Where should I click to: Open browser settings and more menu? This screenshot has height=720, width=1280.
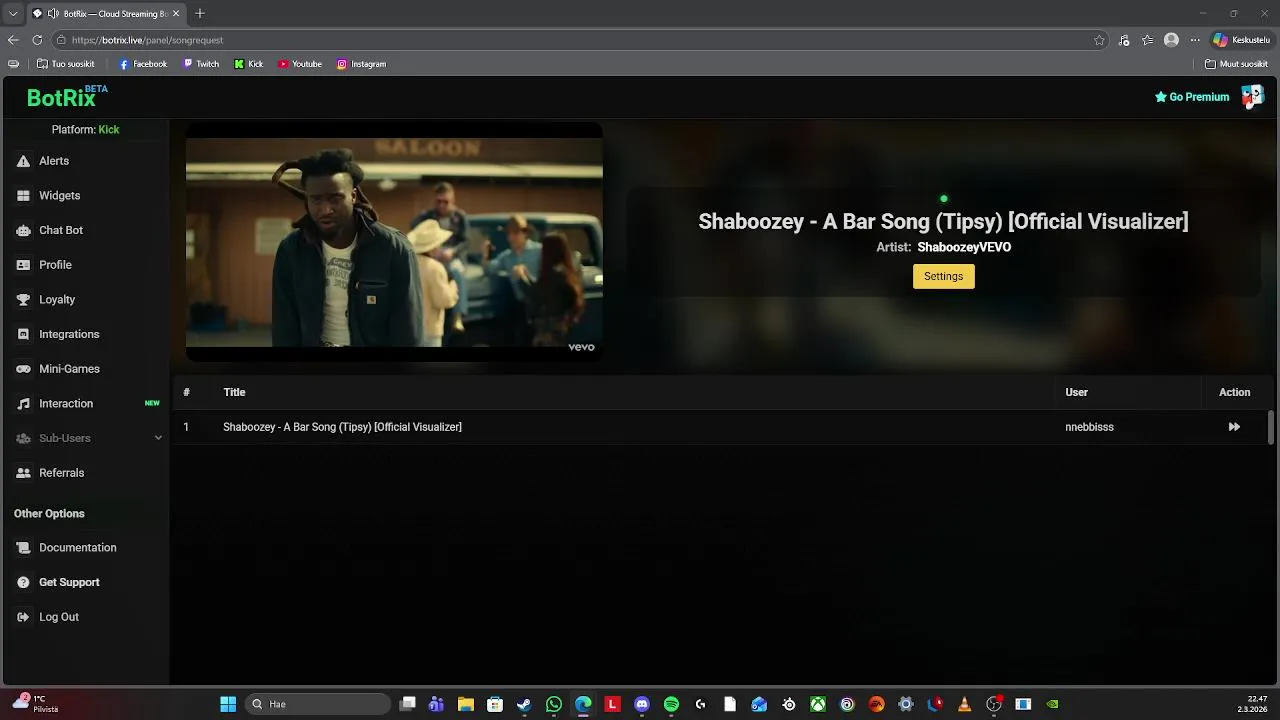1194,40
